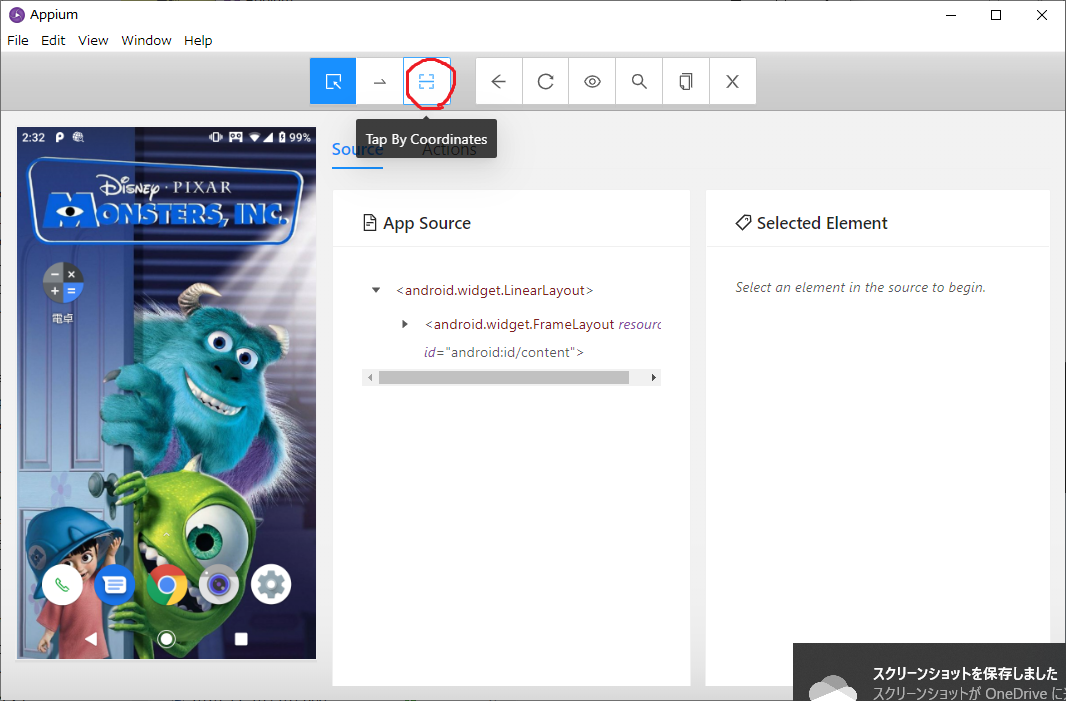Click the Back arrow toolbar button
This screenshot has width=1066, height=701.
coord(499,82)
